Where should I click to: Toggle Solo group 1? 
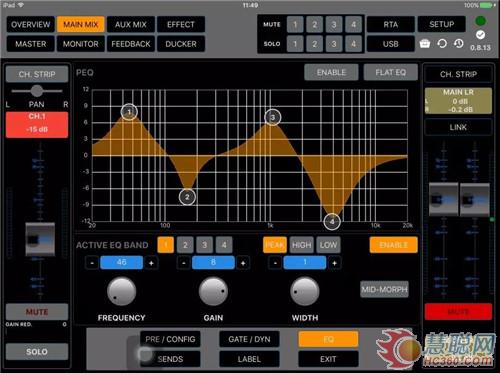point(295,44)
